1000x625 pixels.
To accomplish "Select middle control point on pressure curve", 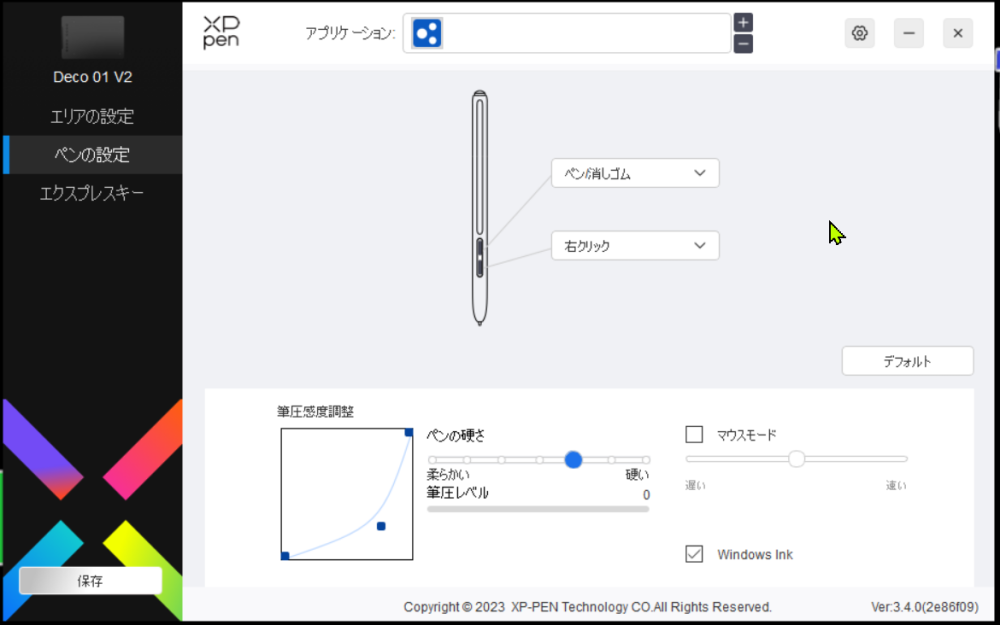I will tap(381, 526).
